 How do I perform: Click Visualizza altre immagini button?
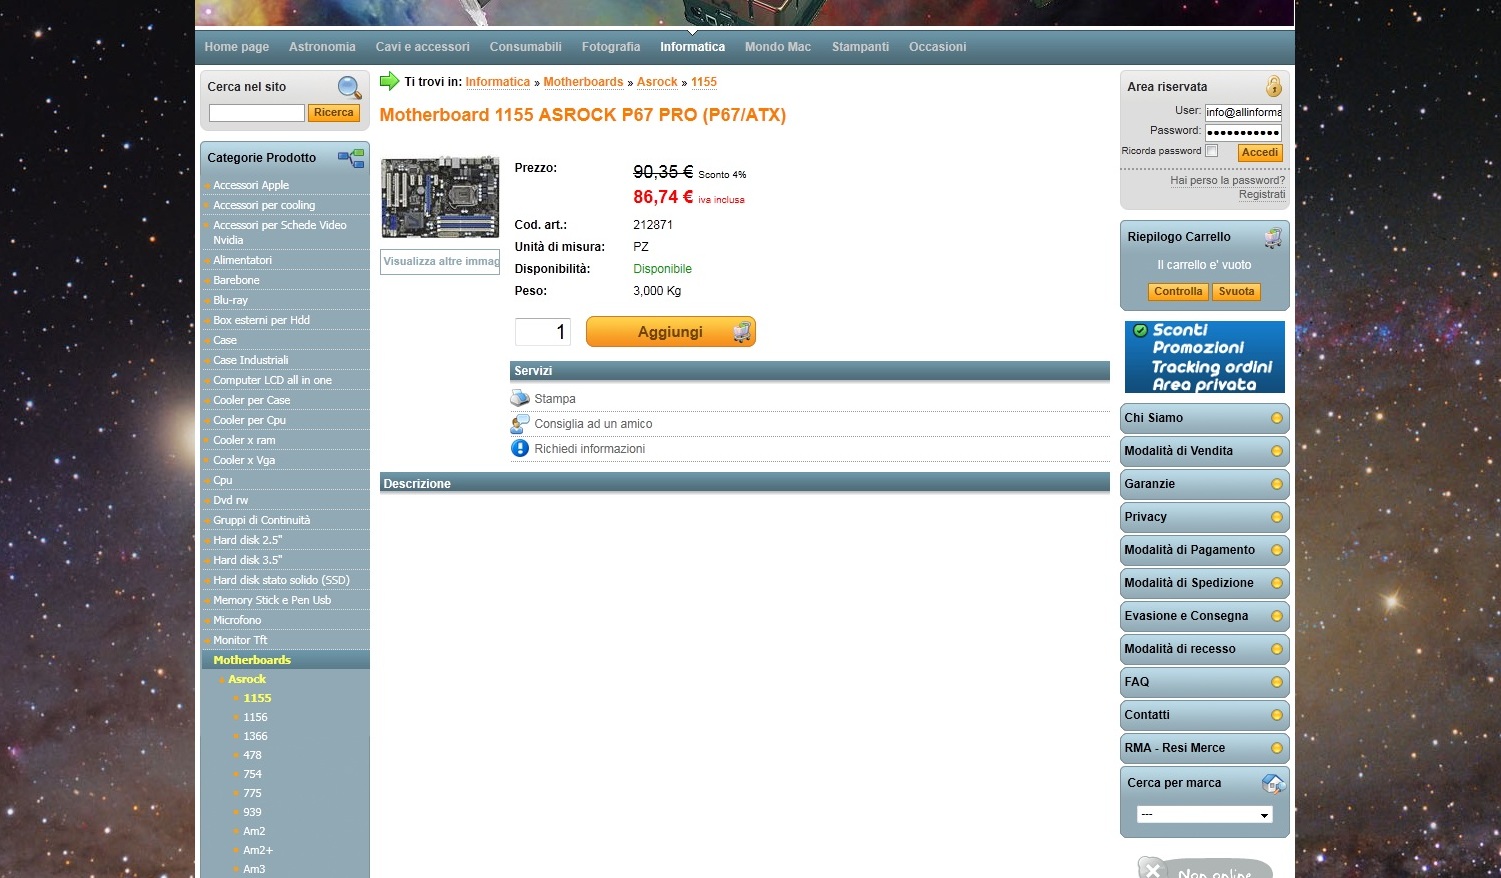(x=440, y=261)
